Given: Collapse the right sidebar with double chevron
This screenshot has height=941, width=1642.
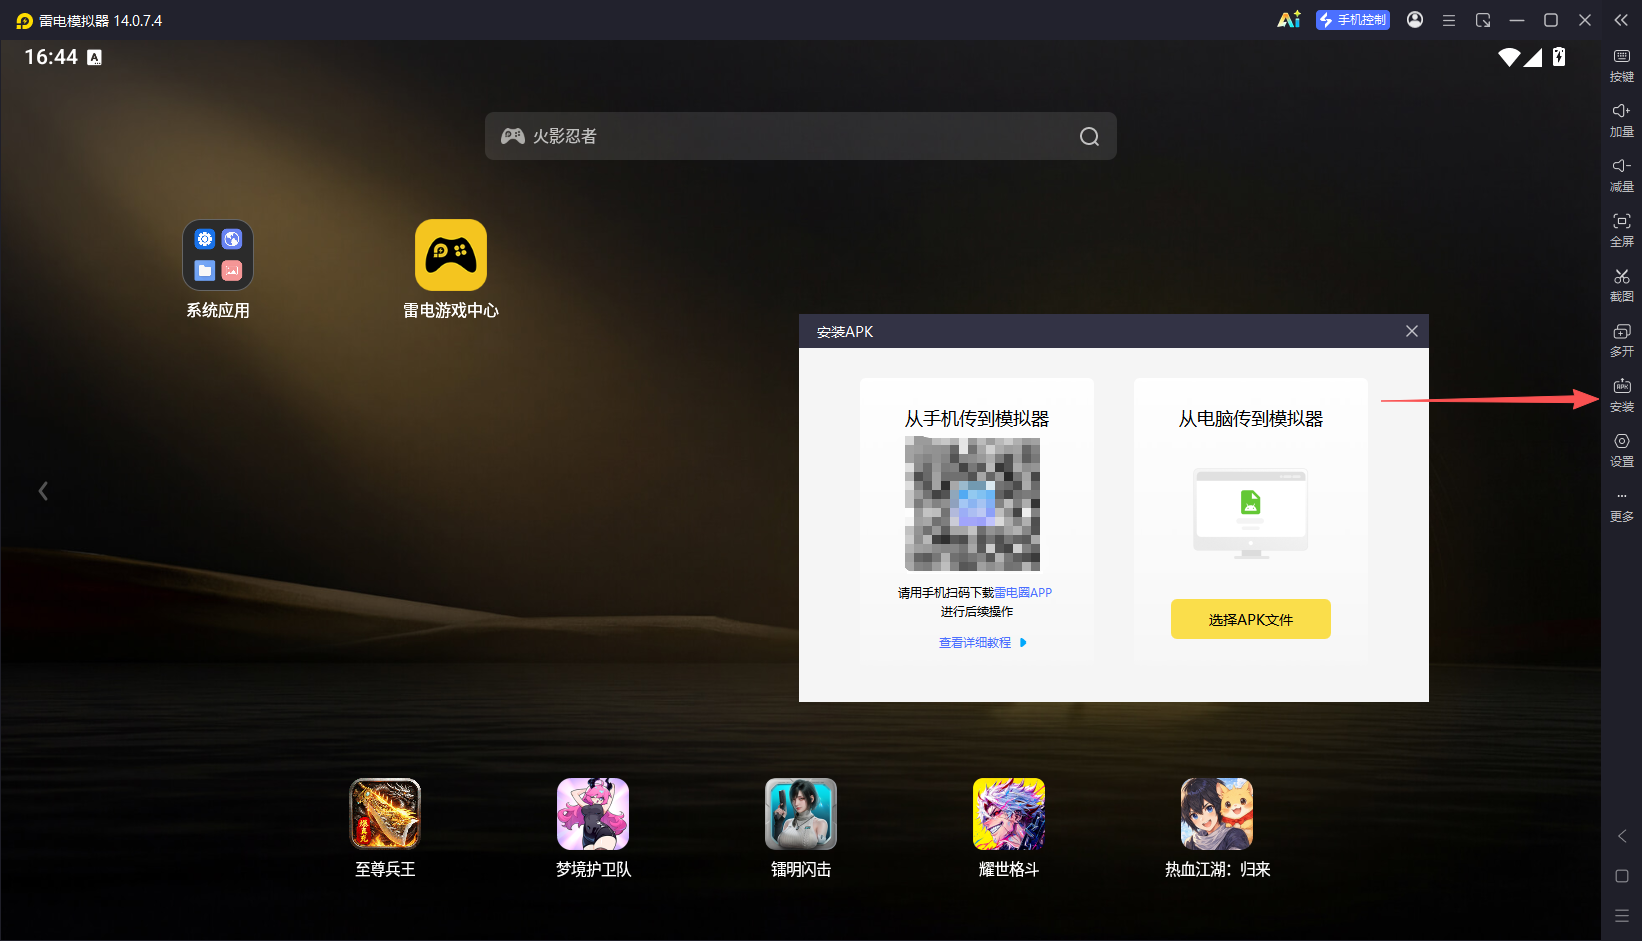Looking at the screenshot, I should tap(1621, 20).
